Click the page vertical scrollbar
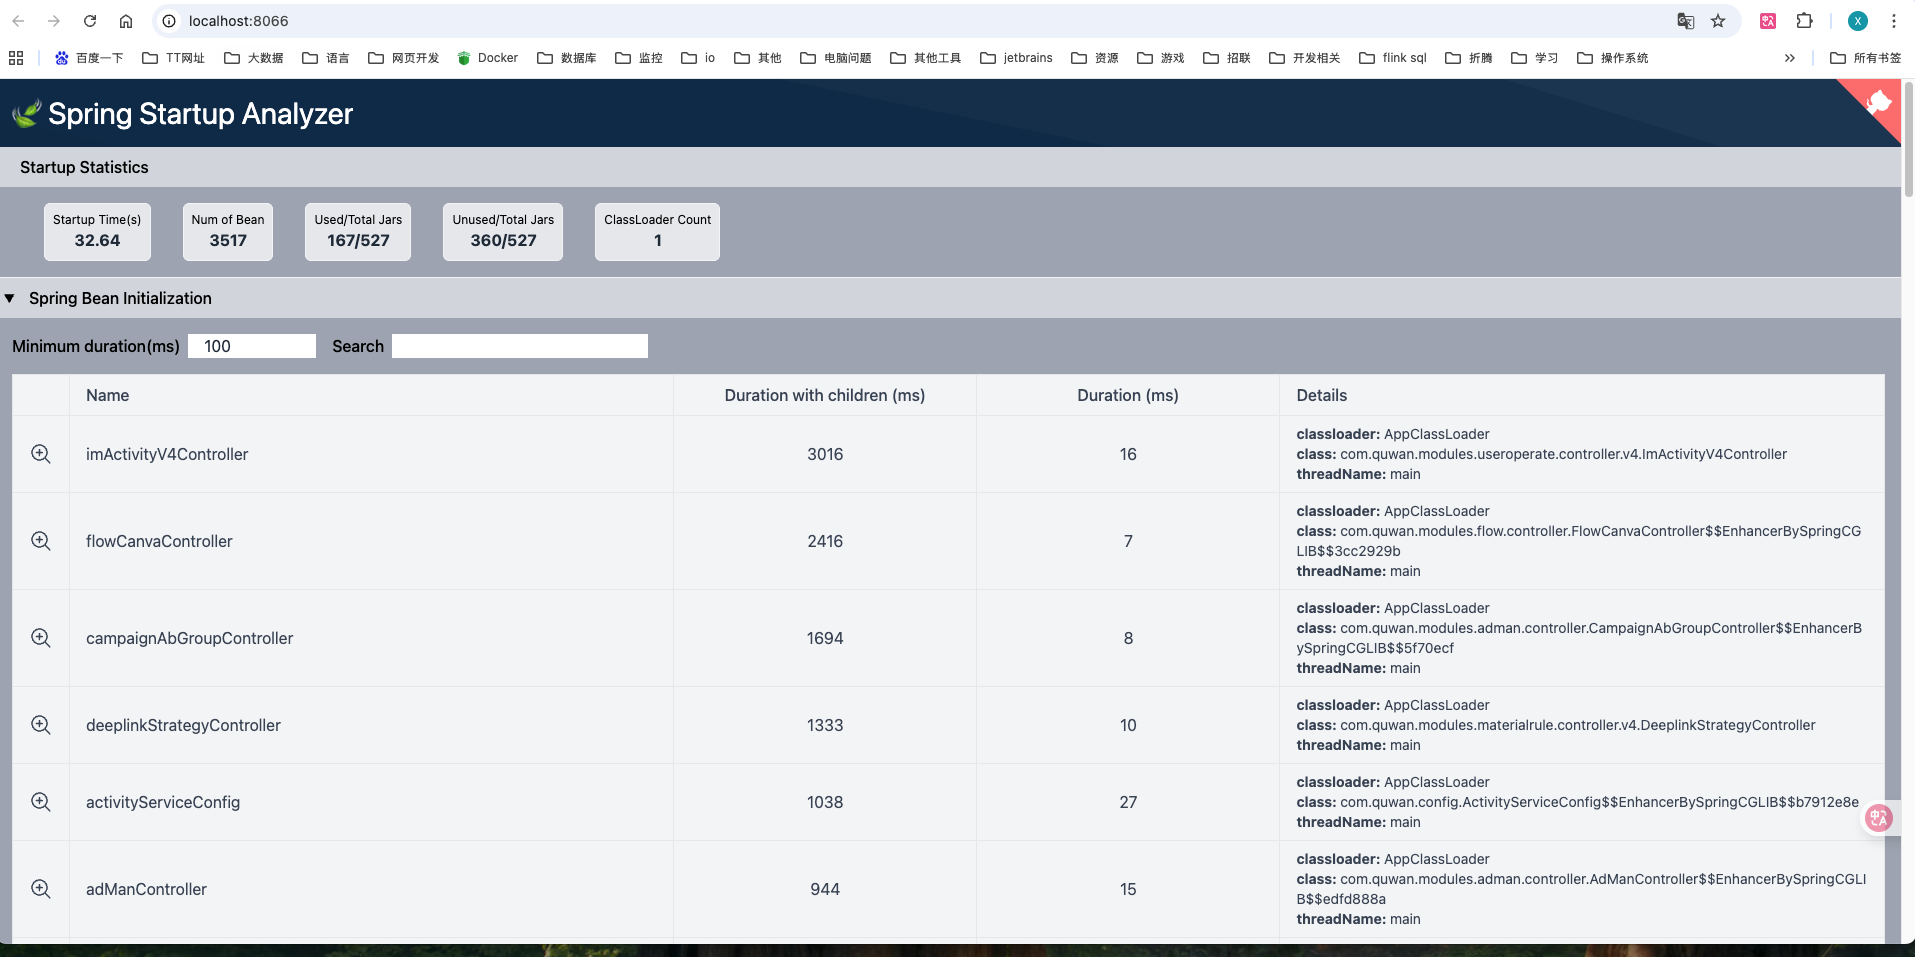The image size is (1915, 957). point(1908,140)
